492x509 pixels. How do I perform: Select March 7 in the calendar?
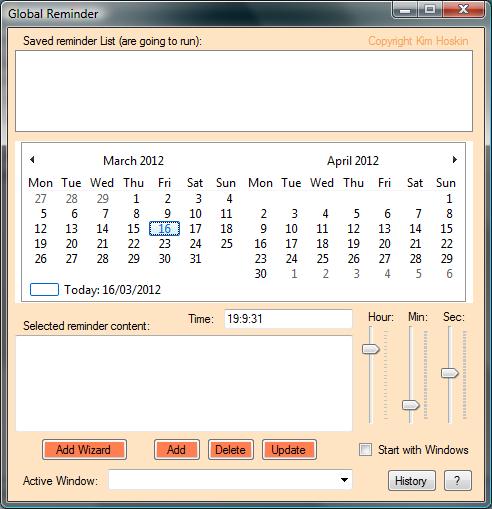pos(105,214)
